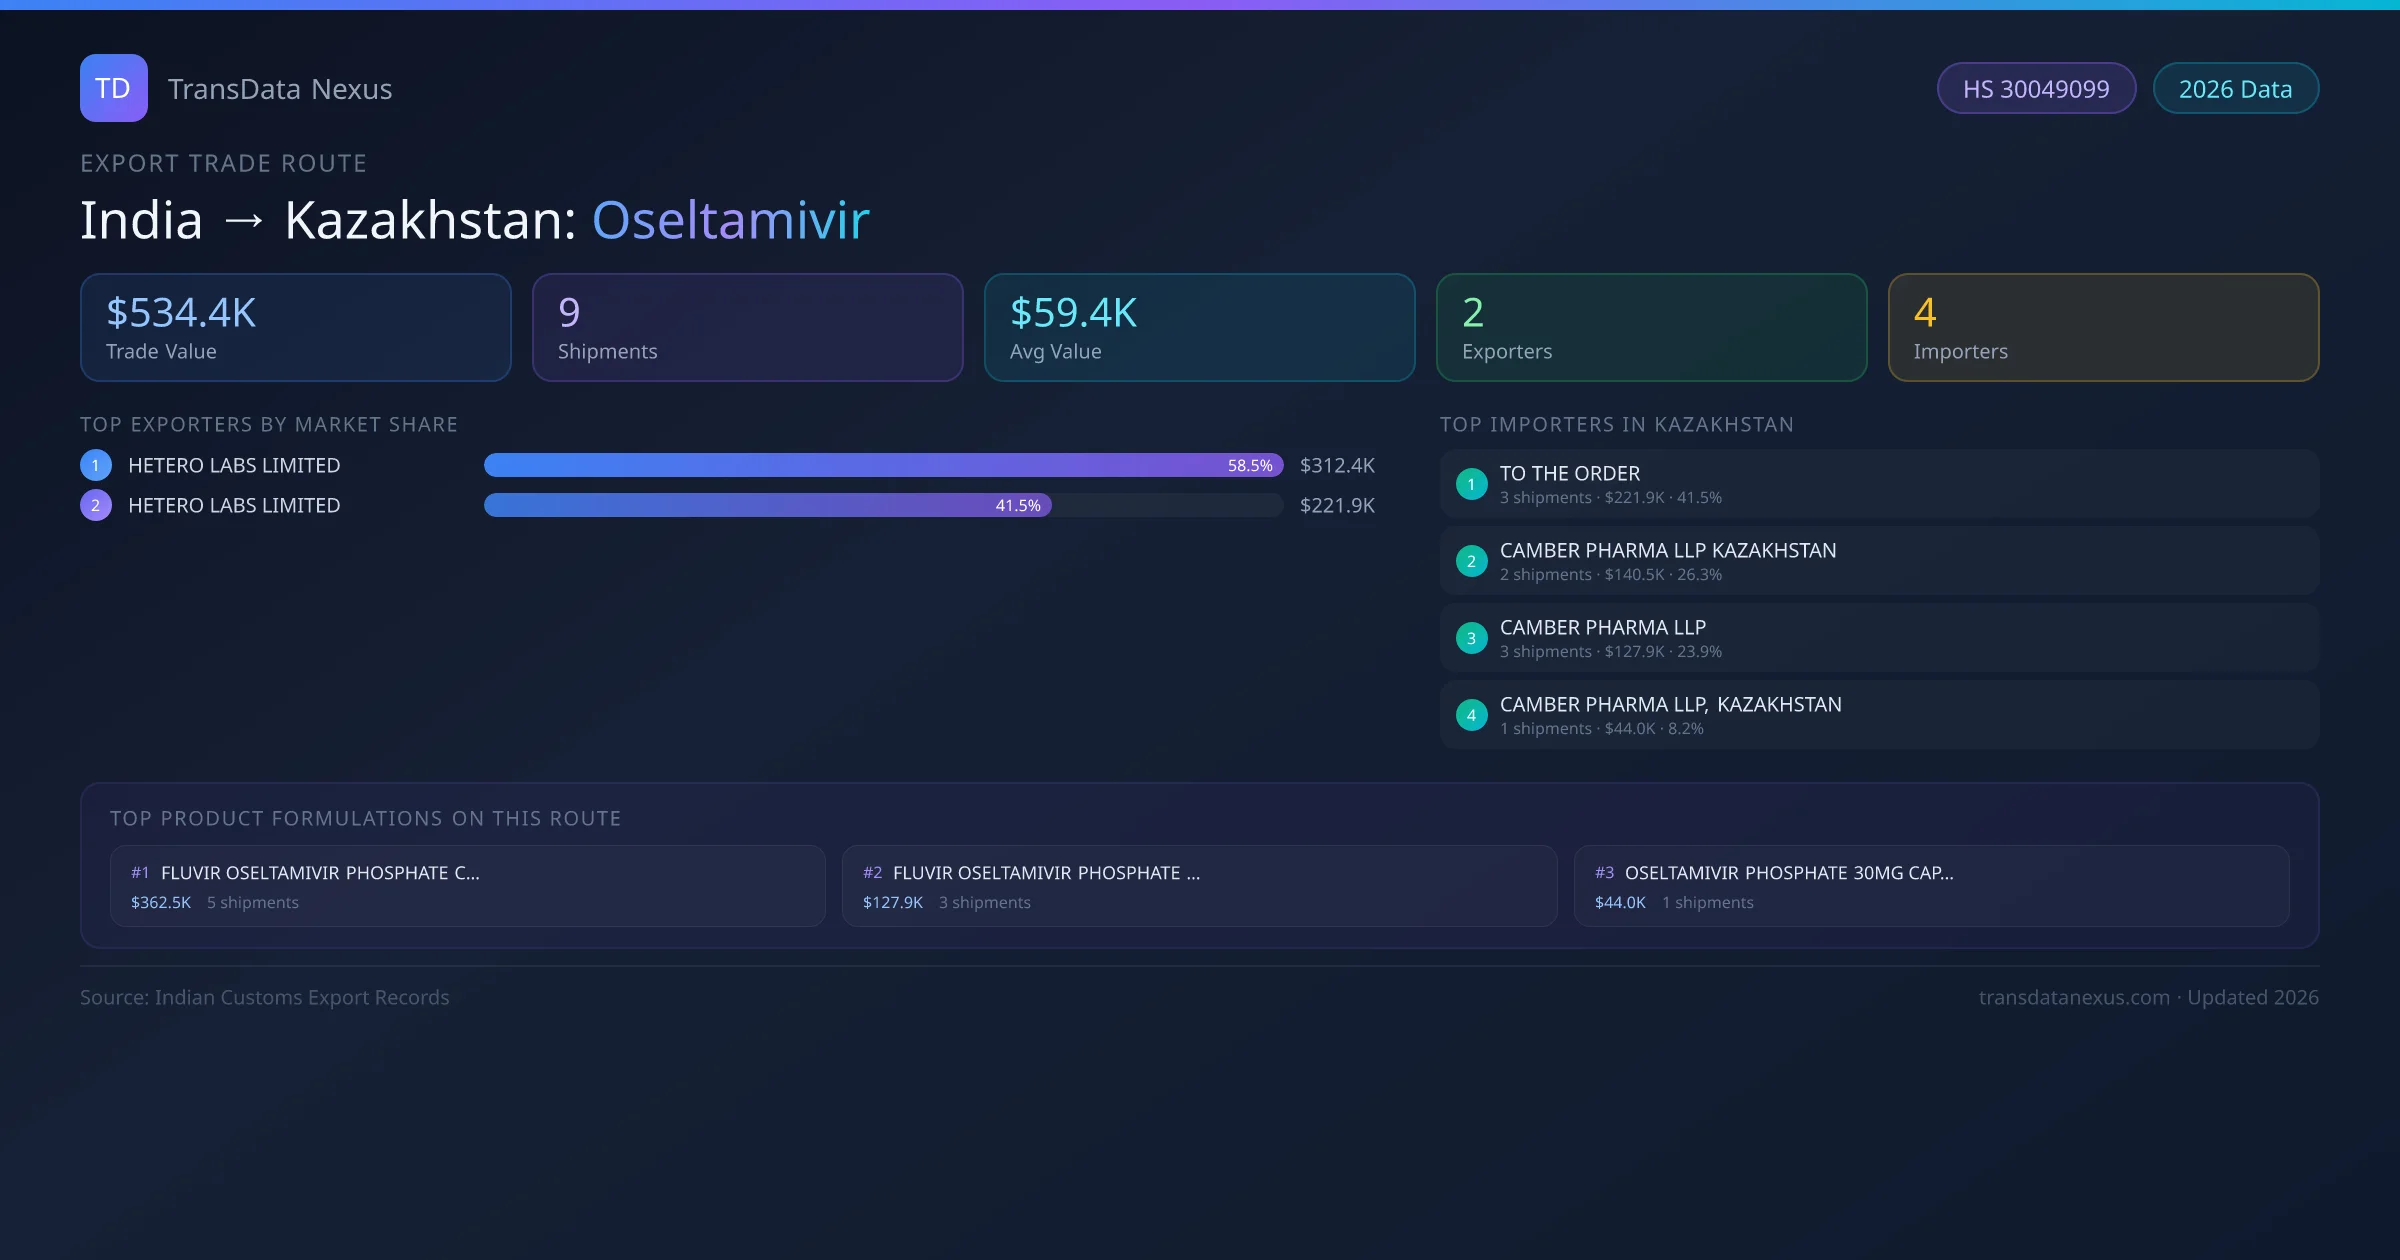This screenshot has height=1260, width=2400.
Task: Click exporter rank 1 blue badge
Action: (x=96, y=465)
